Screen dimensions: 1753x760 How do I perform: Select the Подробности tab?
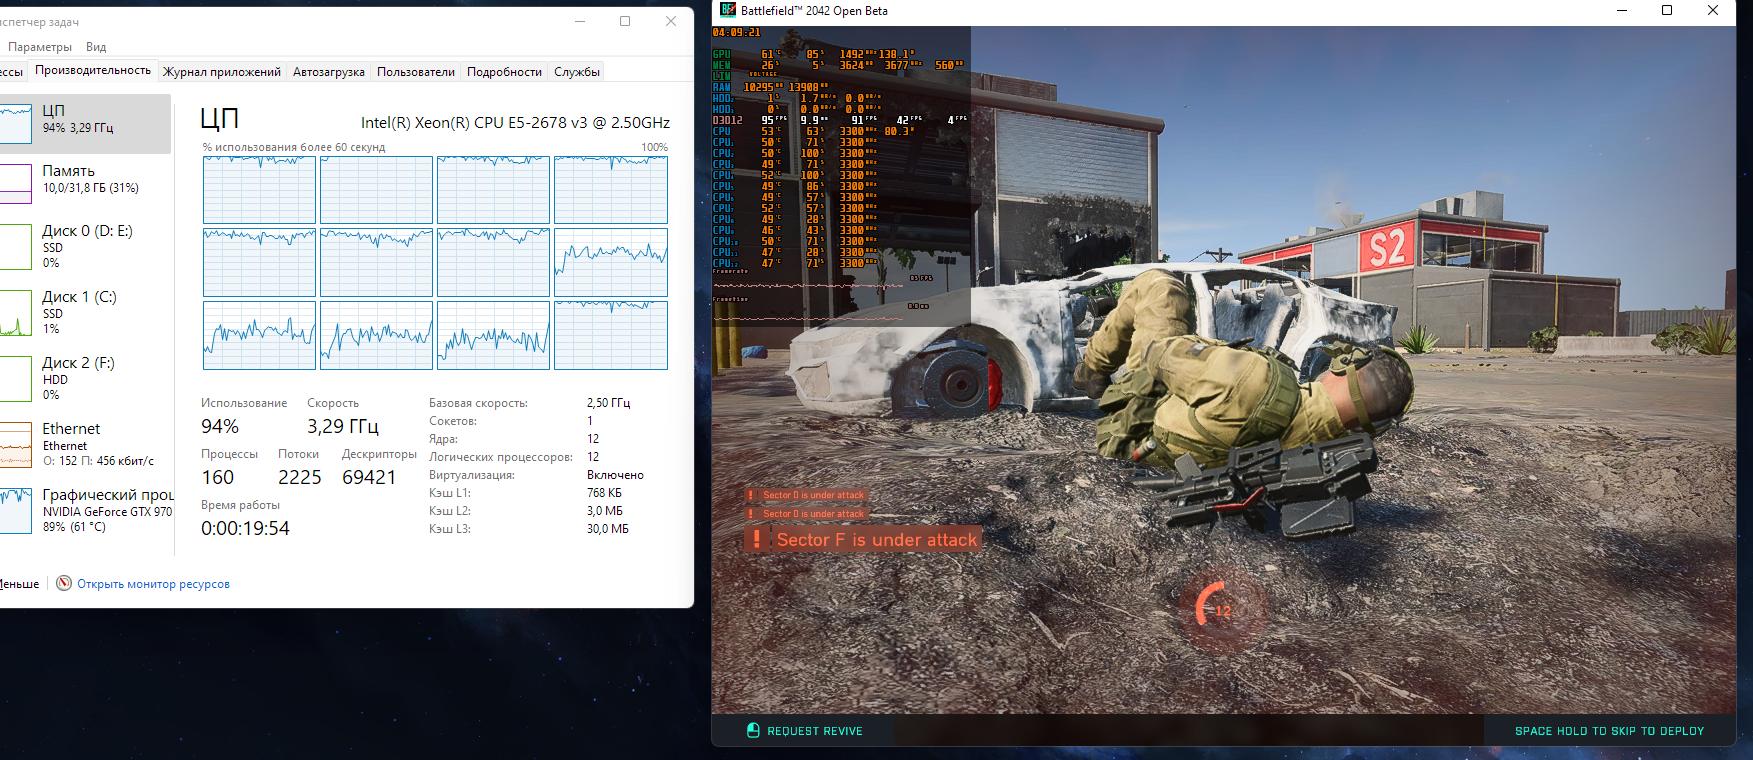[x=504, y=71]
